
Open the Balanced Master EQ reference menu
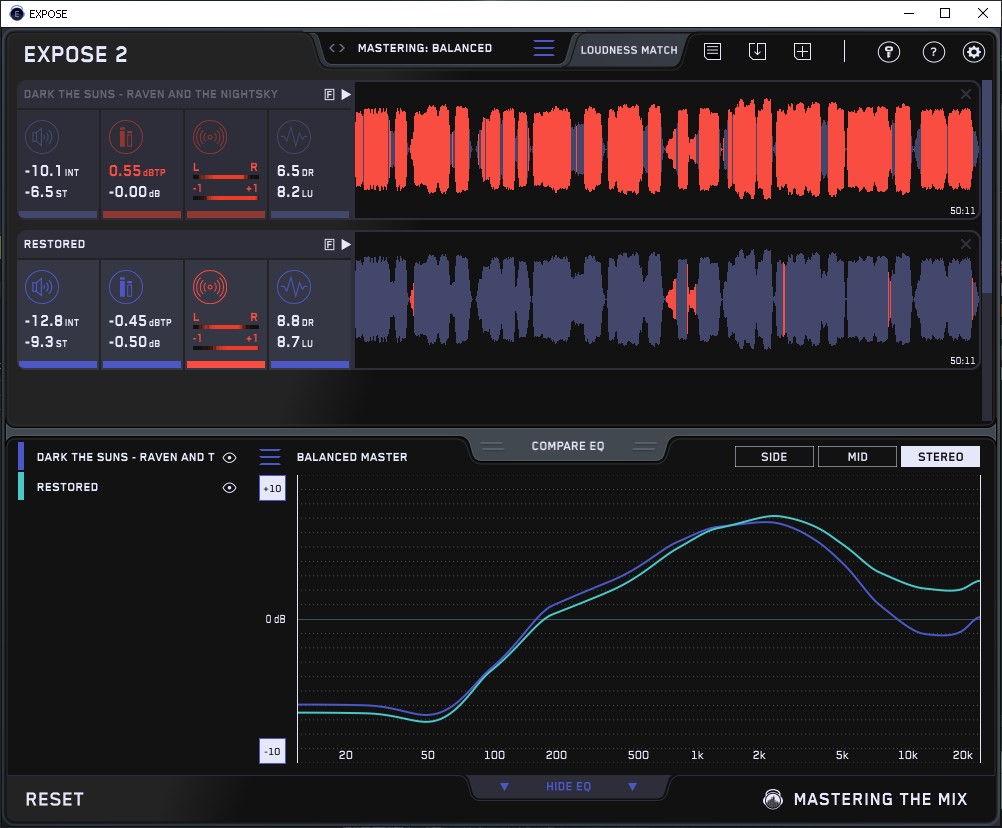[x=270, y=457]
